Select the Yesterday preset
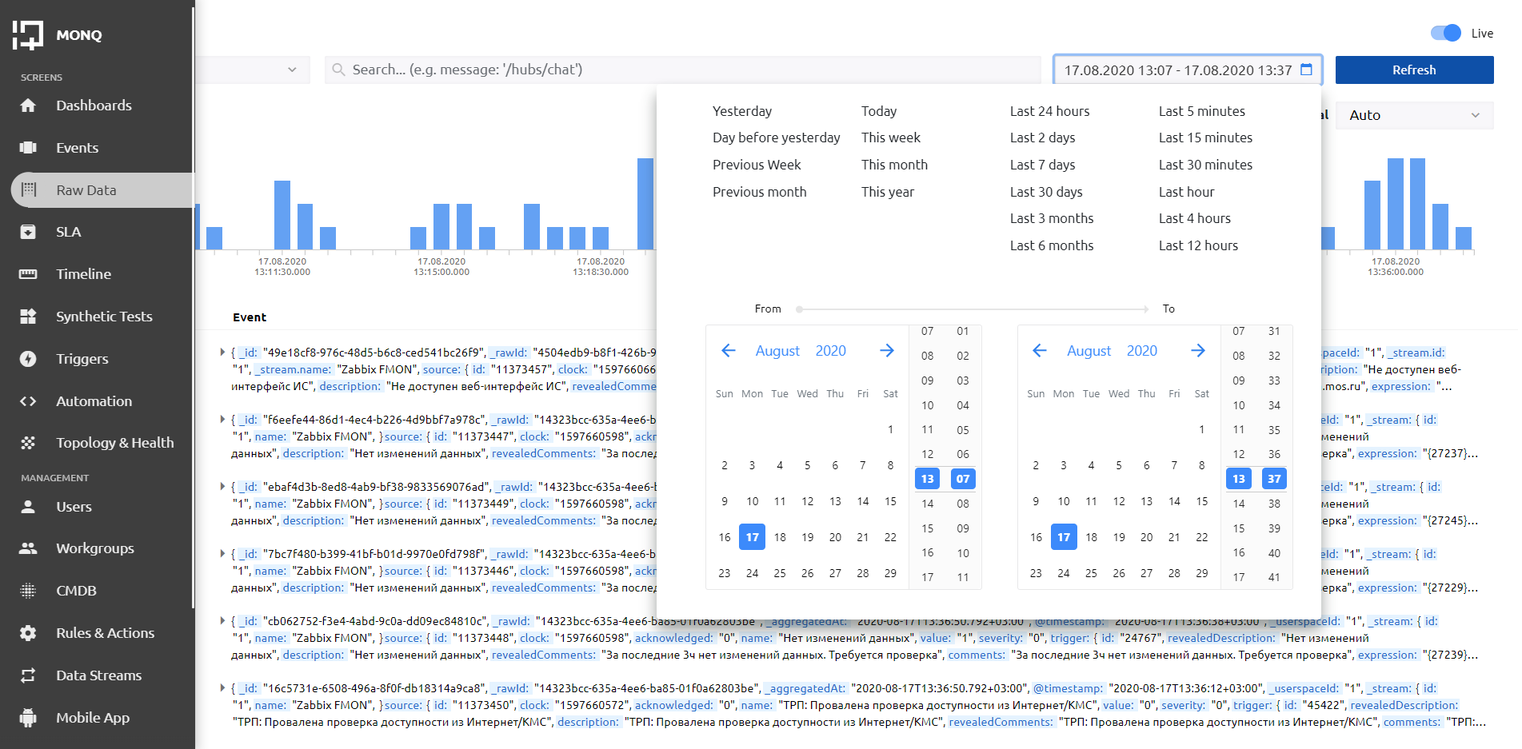Screen dimensions: 1522x749 click(x=742, y=111)
